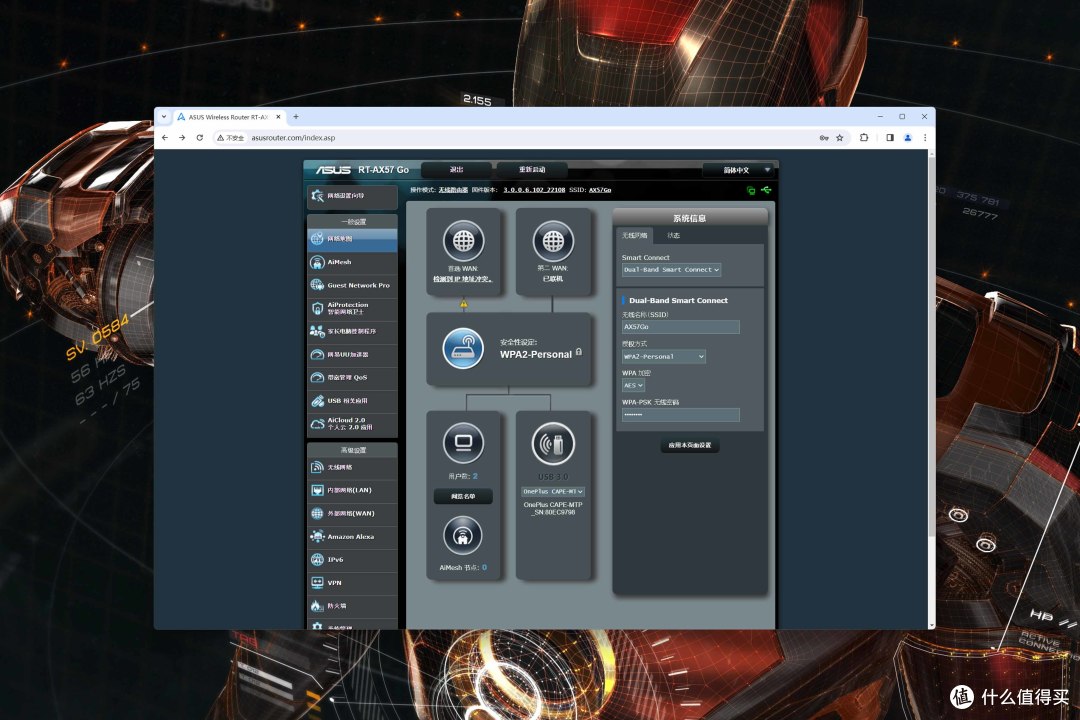Open AiProtection in the sidebar
The image size is (1080, 720).
(352, 308)
